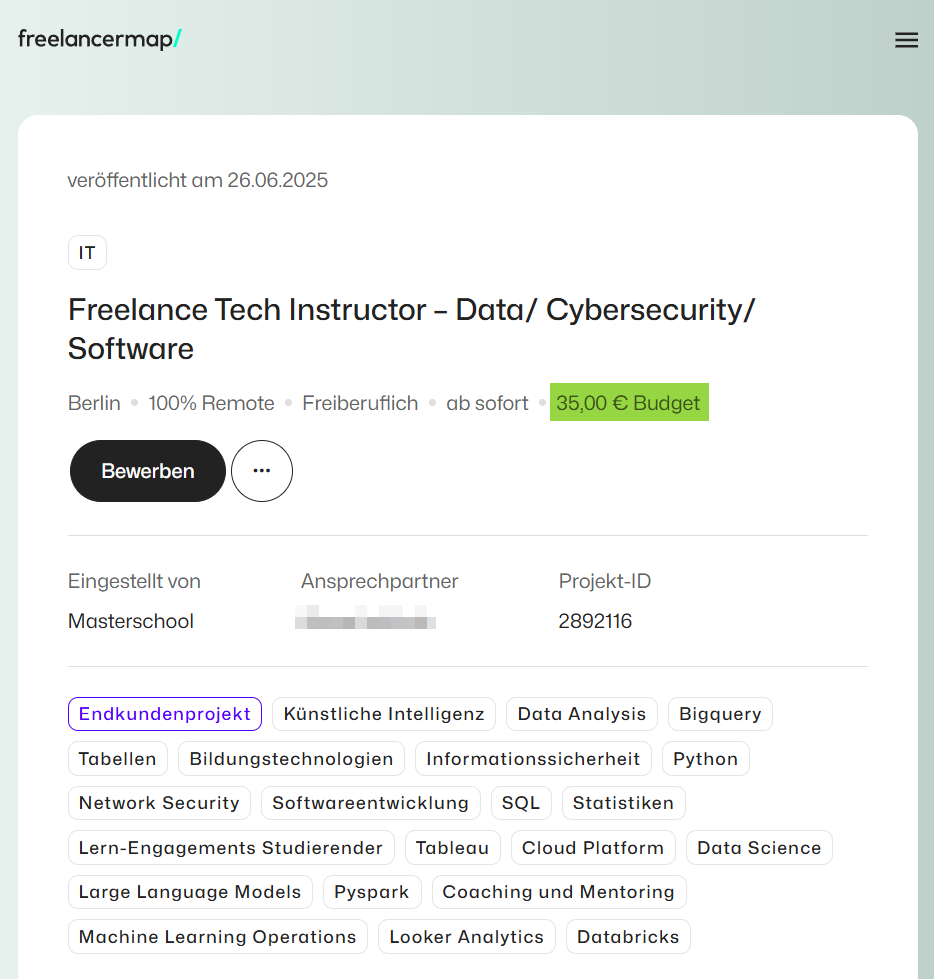Open the hamburger menu icon
Image resolution: width=934 pixels, height=979 pixels.
tap(906, 40)
